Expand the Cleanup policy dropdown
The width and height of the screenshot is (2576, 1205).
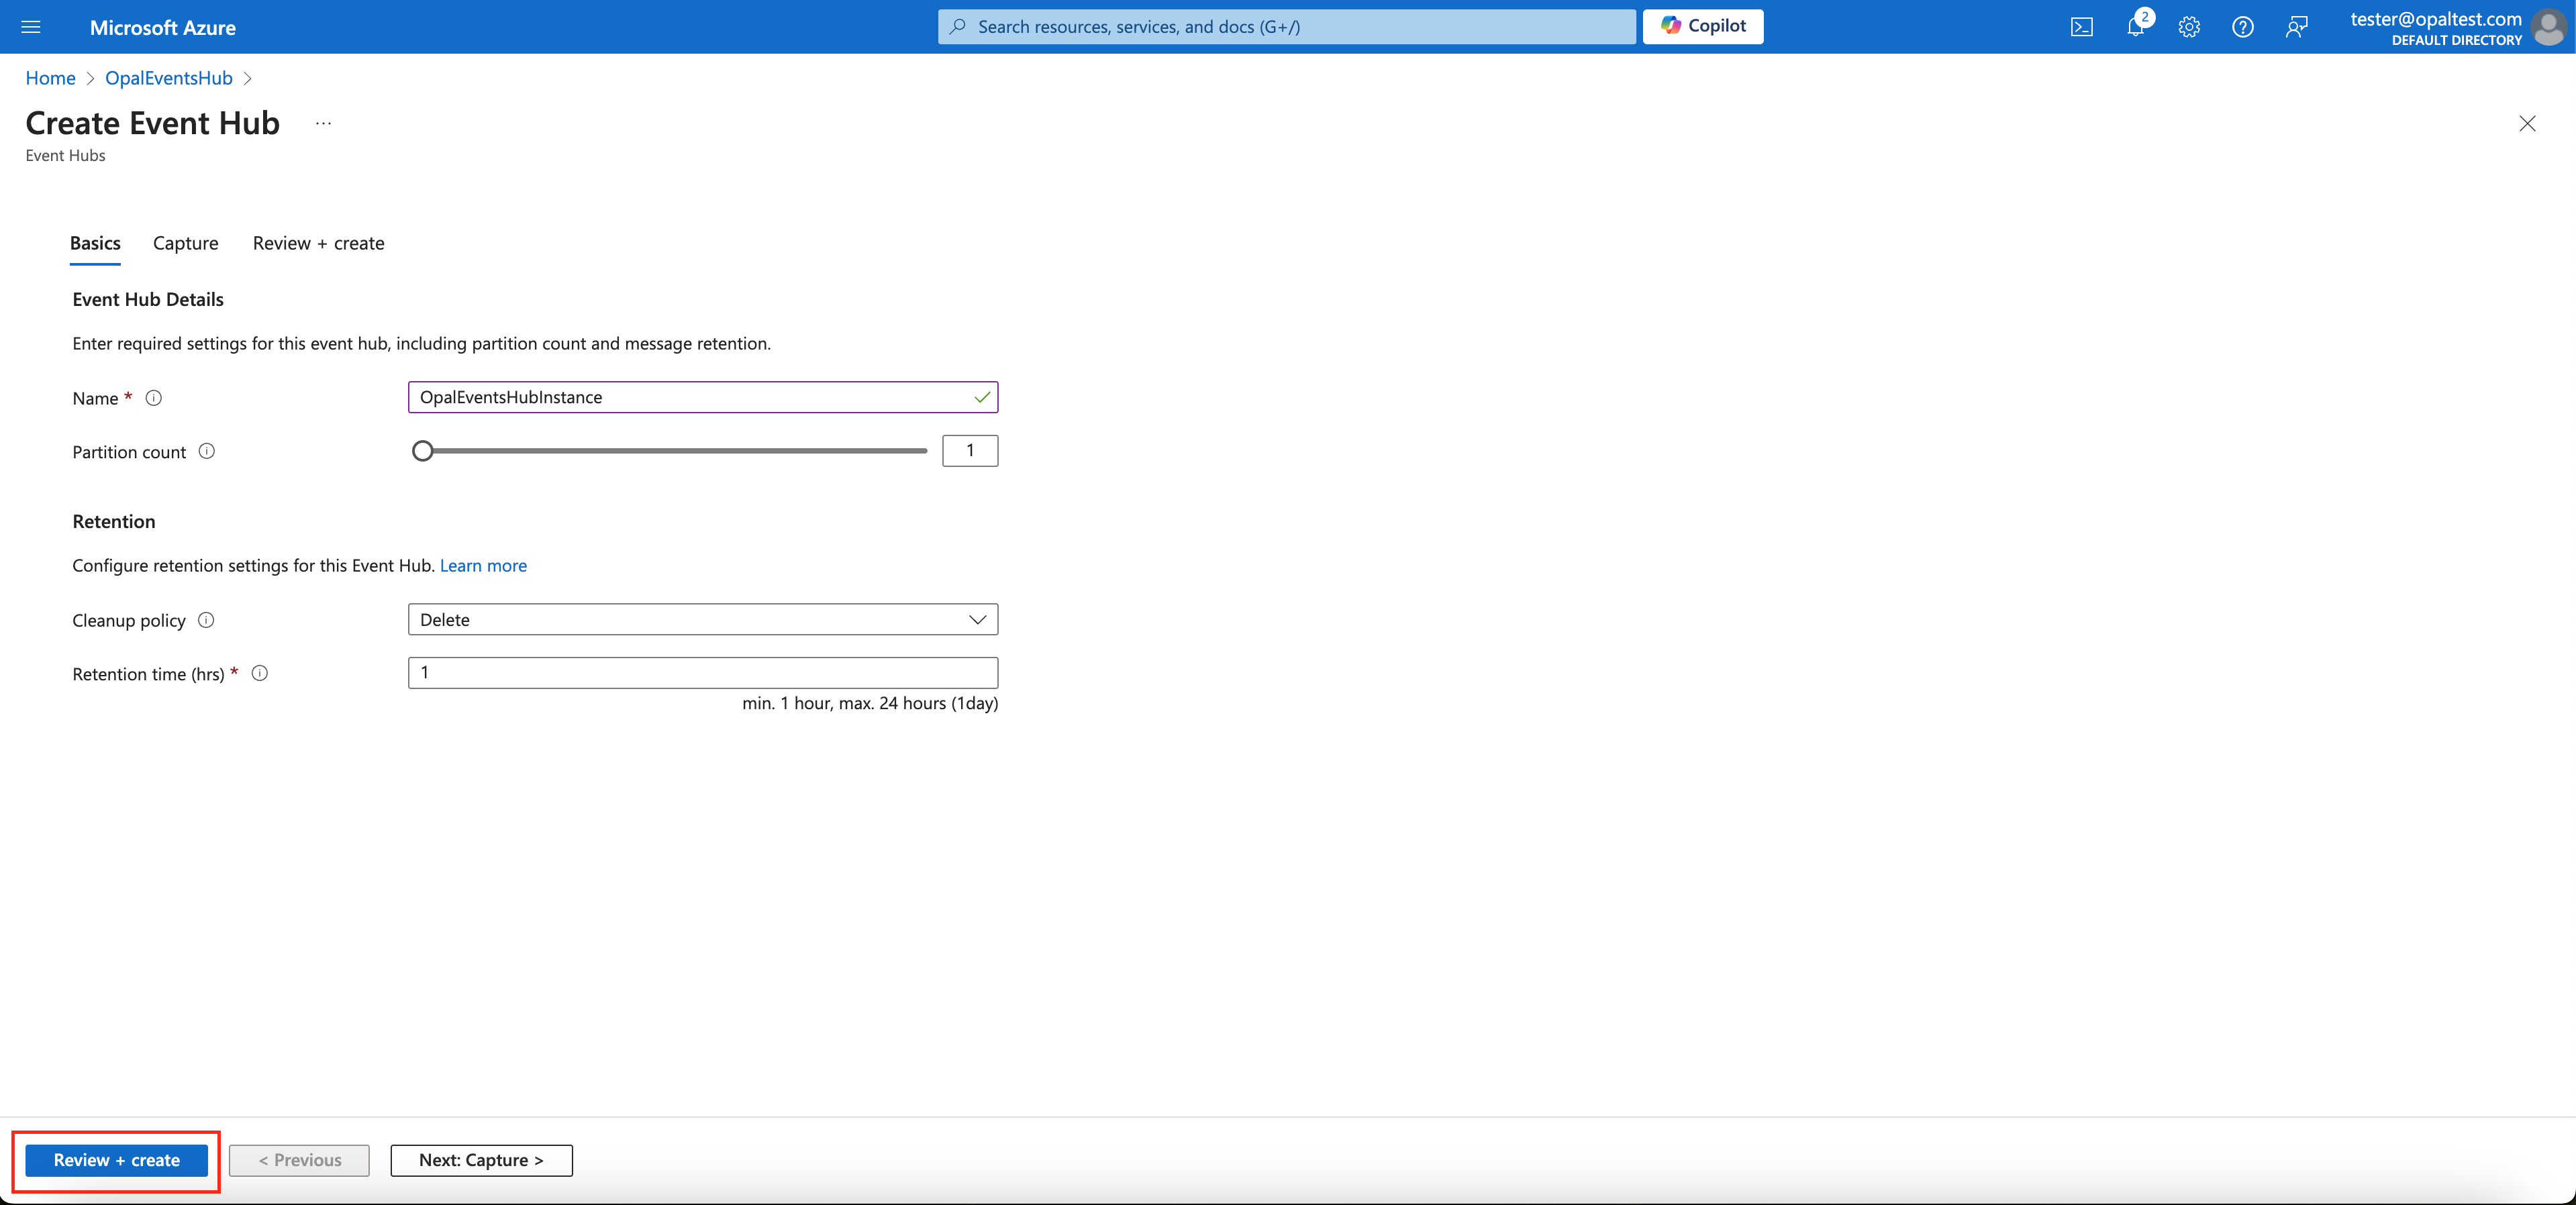coord(702,619)
